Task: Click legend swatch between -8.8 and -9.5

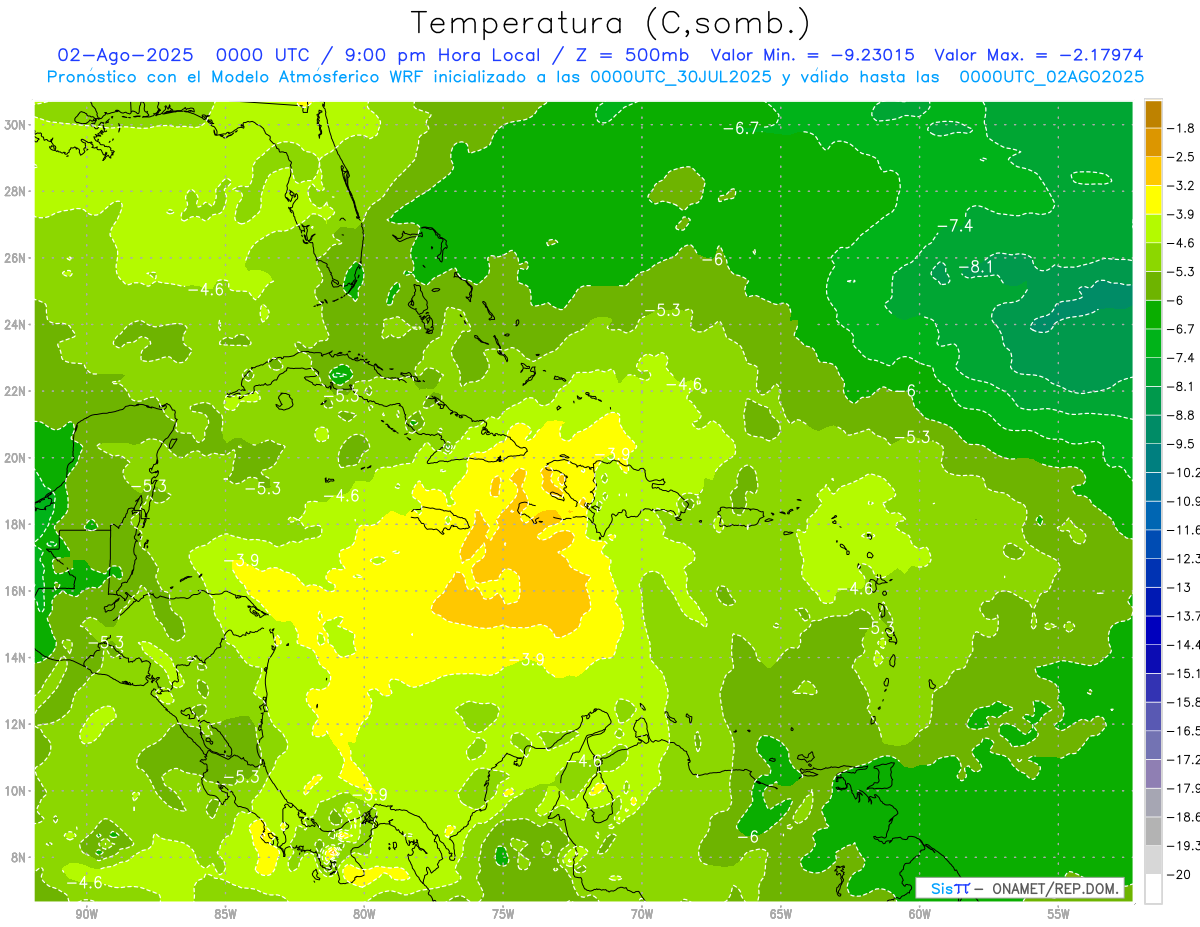Action: pyautogui.click(x=1153, y=429)
